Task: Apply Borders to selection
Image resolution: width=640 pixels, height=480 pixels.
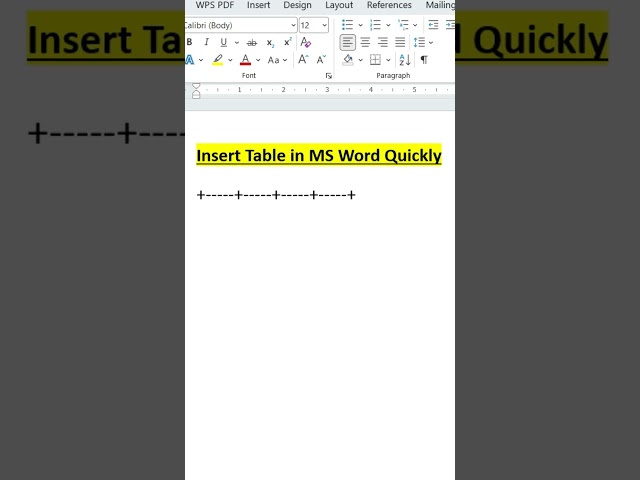Action: [375, 60]
